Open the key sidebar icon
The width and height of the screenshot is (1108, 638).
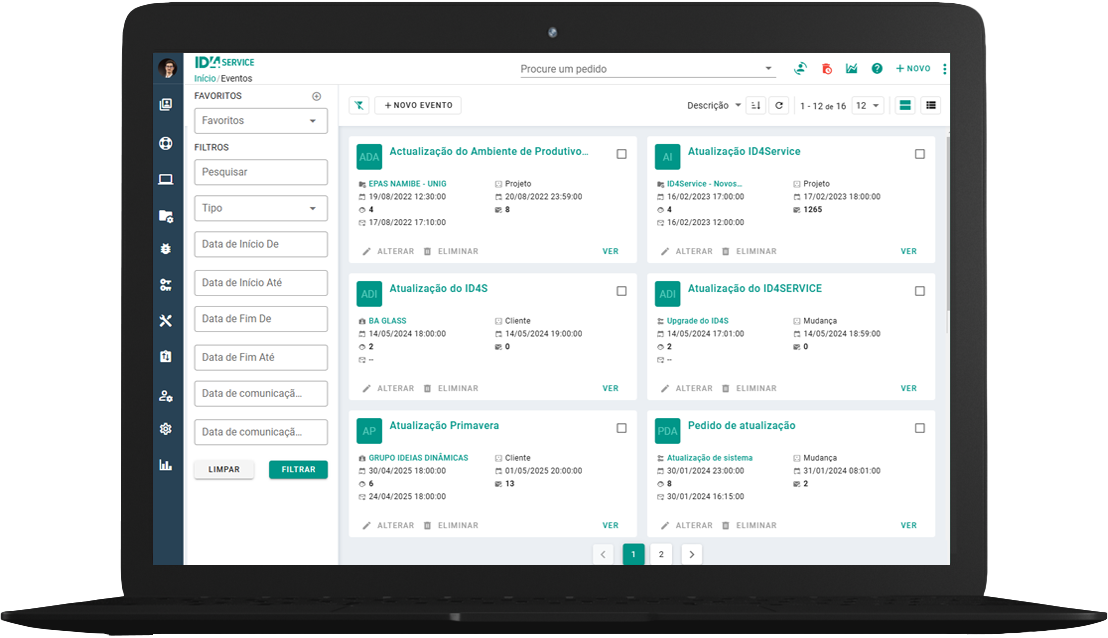tap(165, 285)
